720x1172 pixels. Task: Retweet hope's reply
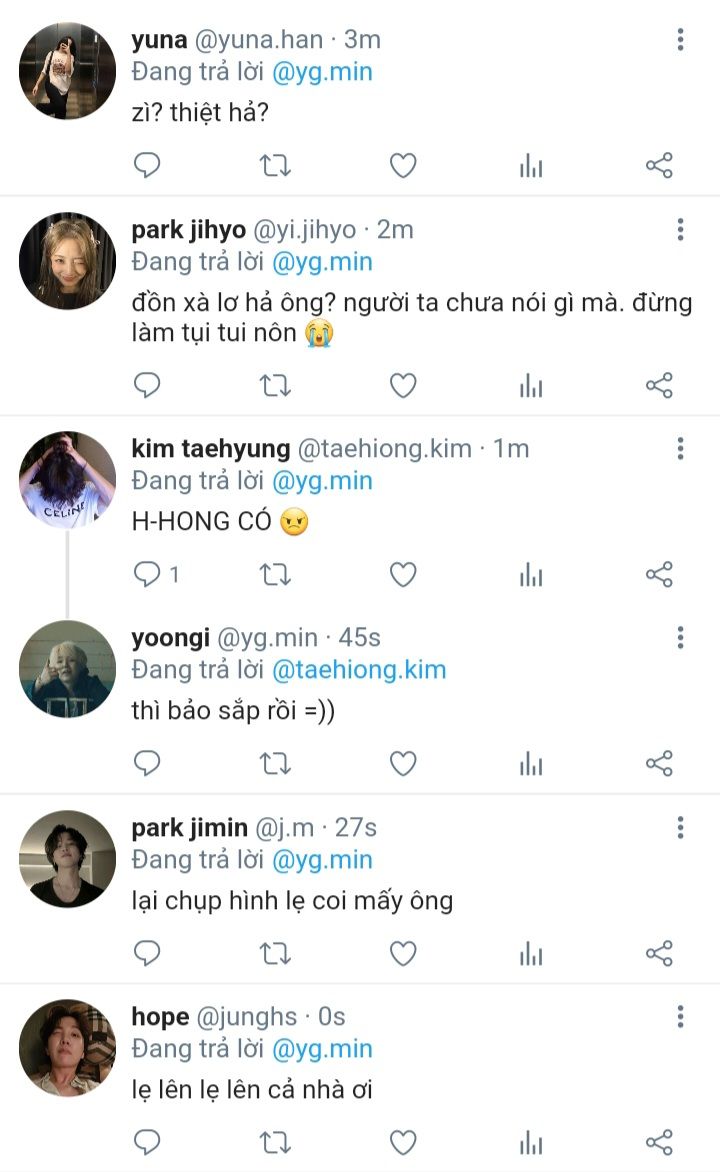point(275,1142)
